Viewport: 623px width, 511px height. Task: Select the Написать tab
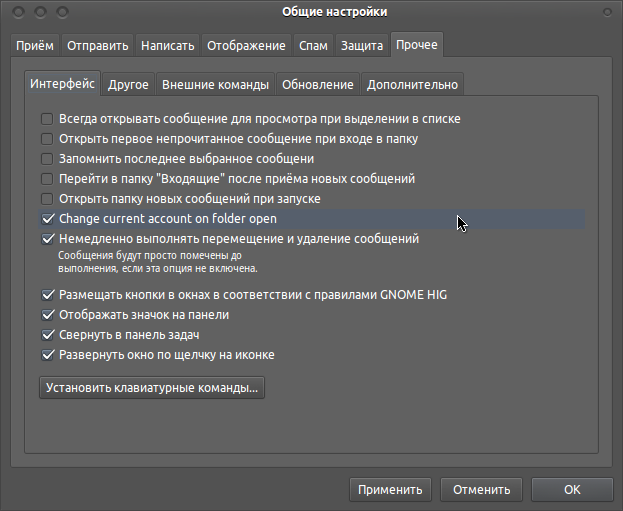(167, 46)
